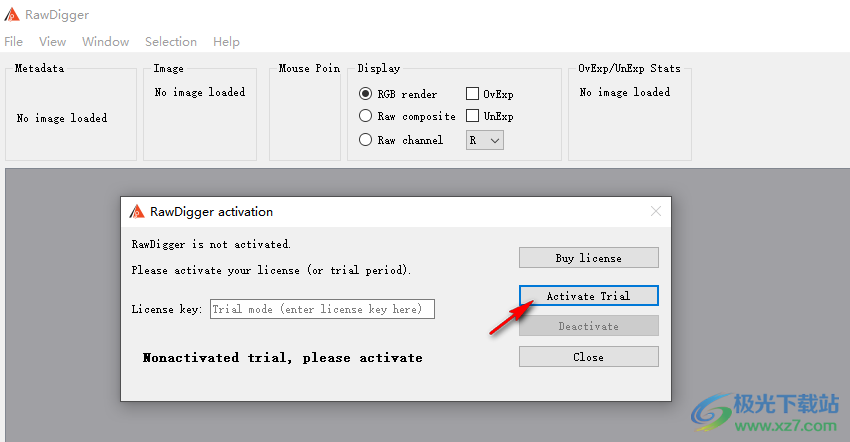Close the RawDigger activation dialog with X
The width and height of the screenshot is (850, 442).
(656, 212)
